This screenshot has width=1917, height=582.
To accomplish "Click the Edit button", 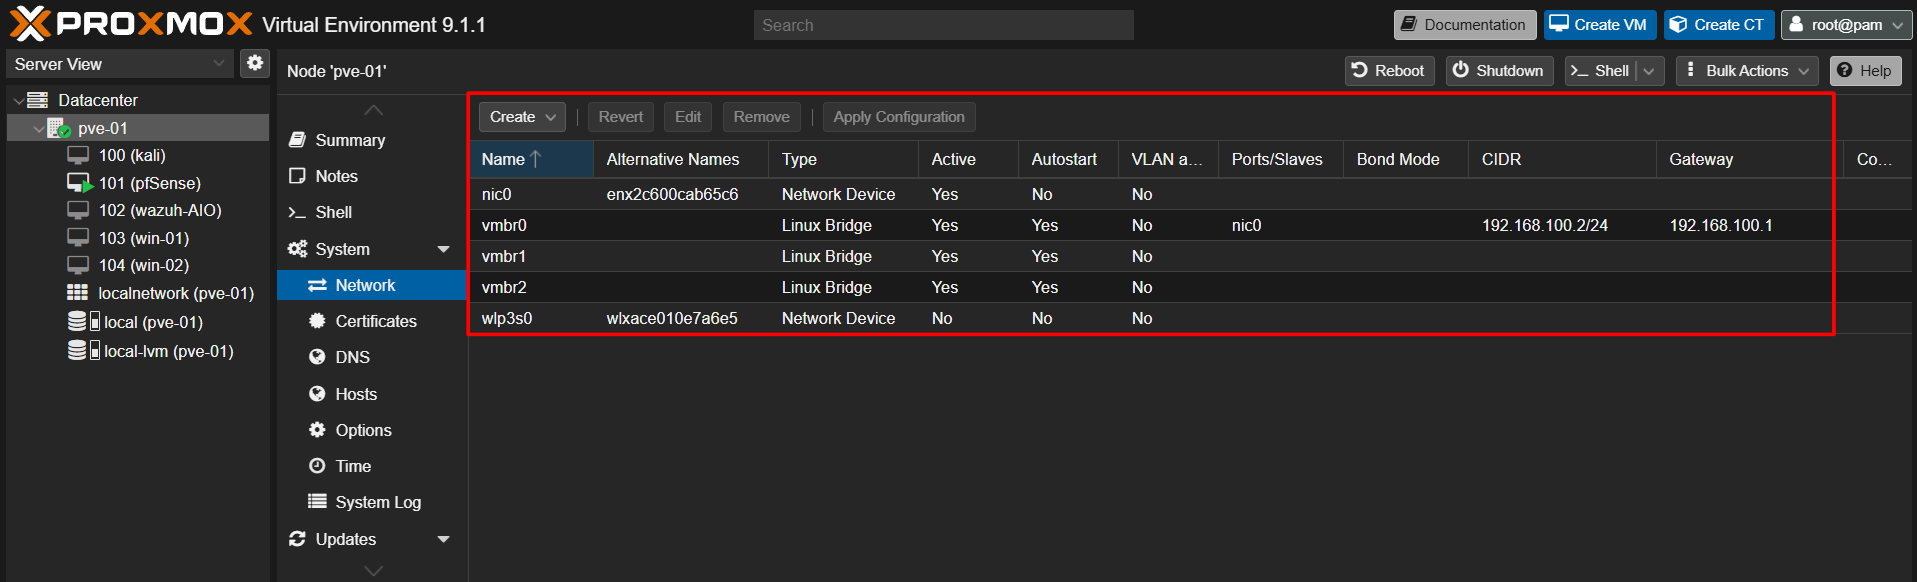I will (688, 117).
